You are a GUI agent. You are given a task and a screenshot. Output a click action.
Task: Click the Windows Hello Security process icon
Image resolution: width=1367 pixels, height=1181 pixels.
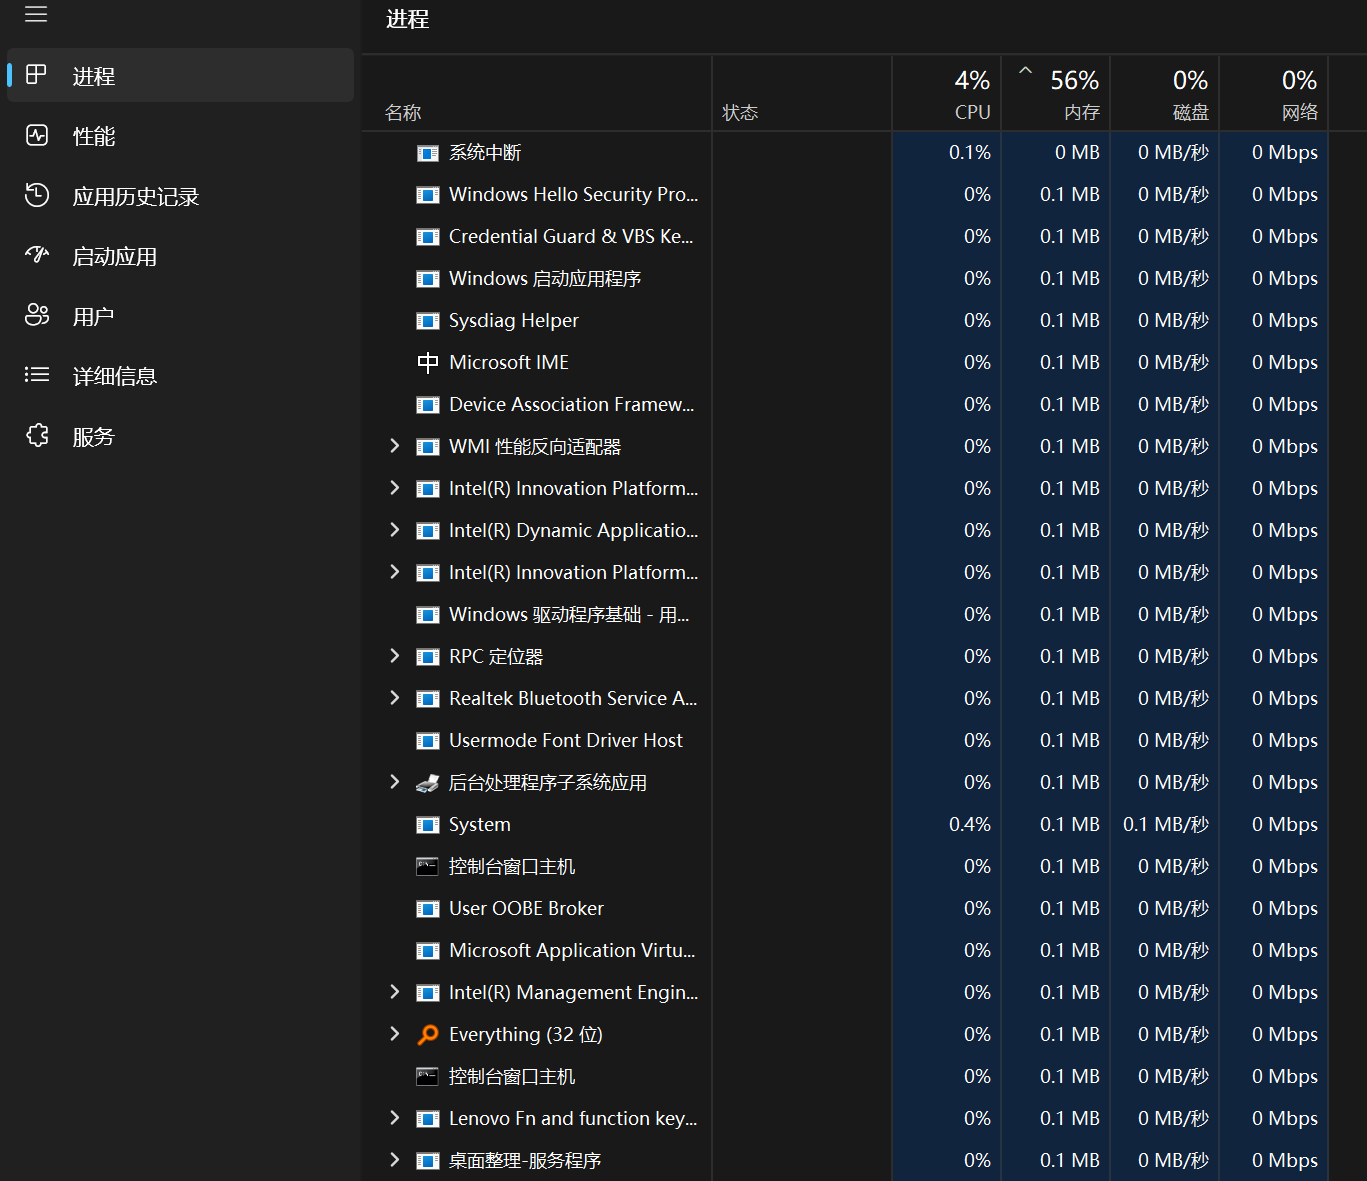(x=428, y=195)
